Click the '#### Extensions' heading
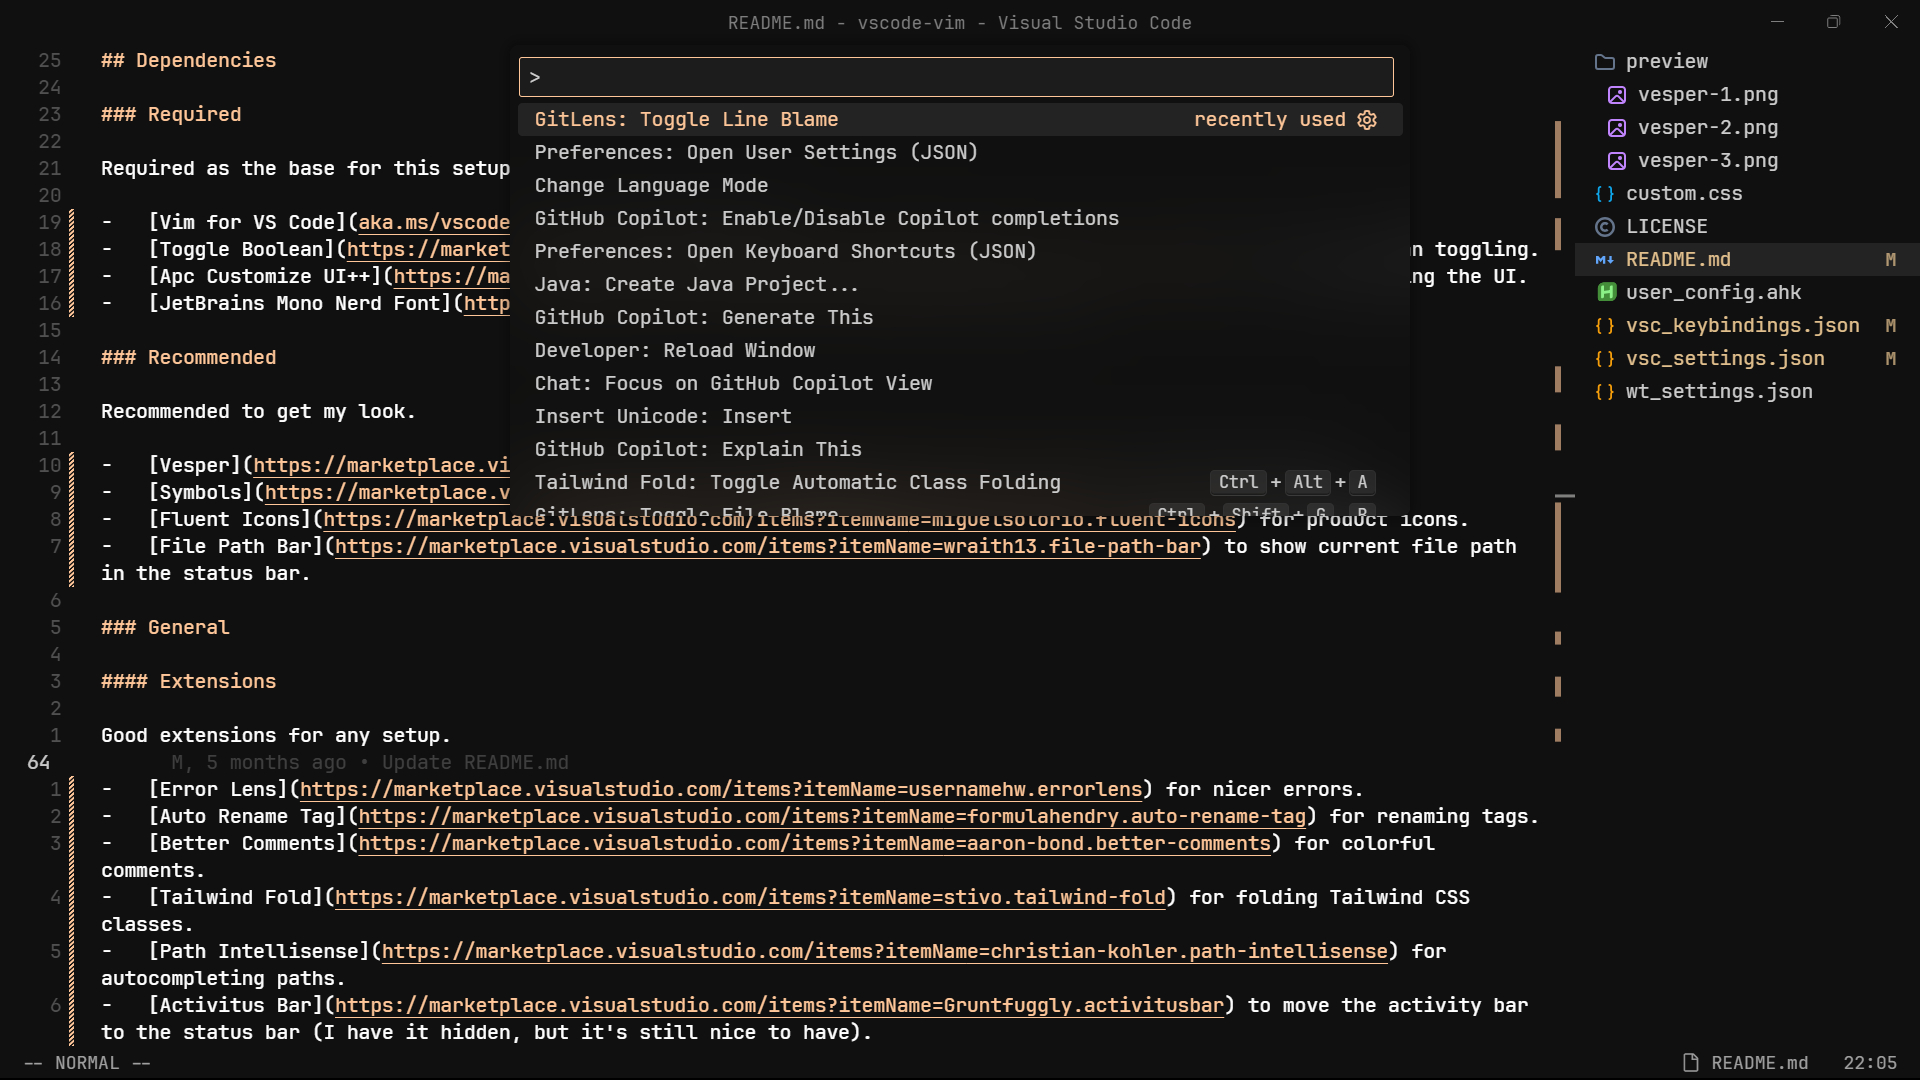The image size is (1920, 1080). [188, 682]
